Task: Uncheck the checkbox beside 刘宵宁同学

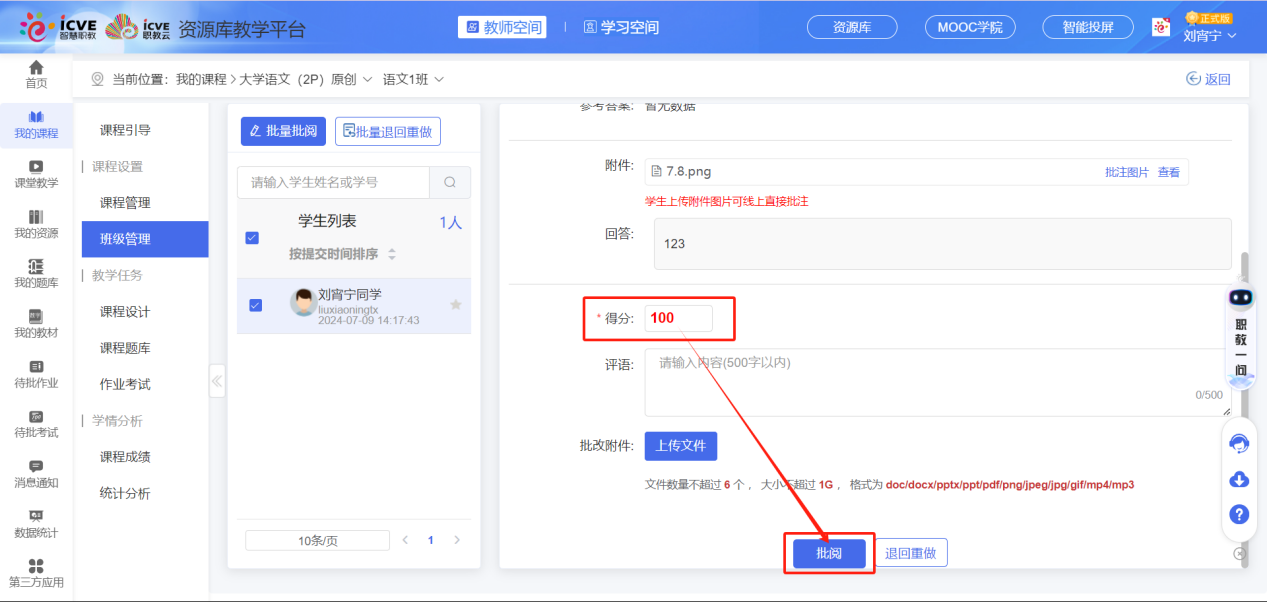Action: [x=253, y=306]
